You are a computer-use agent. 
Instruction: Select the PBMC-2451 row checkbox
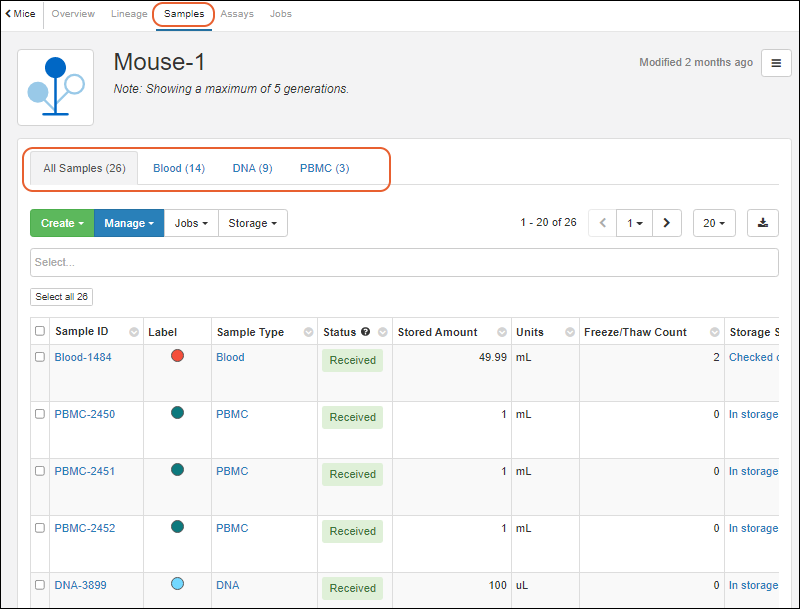coord(40,471)
